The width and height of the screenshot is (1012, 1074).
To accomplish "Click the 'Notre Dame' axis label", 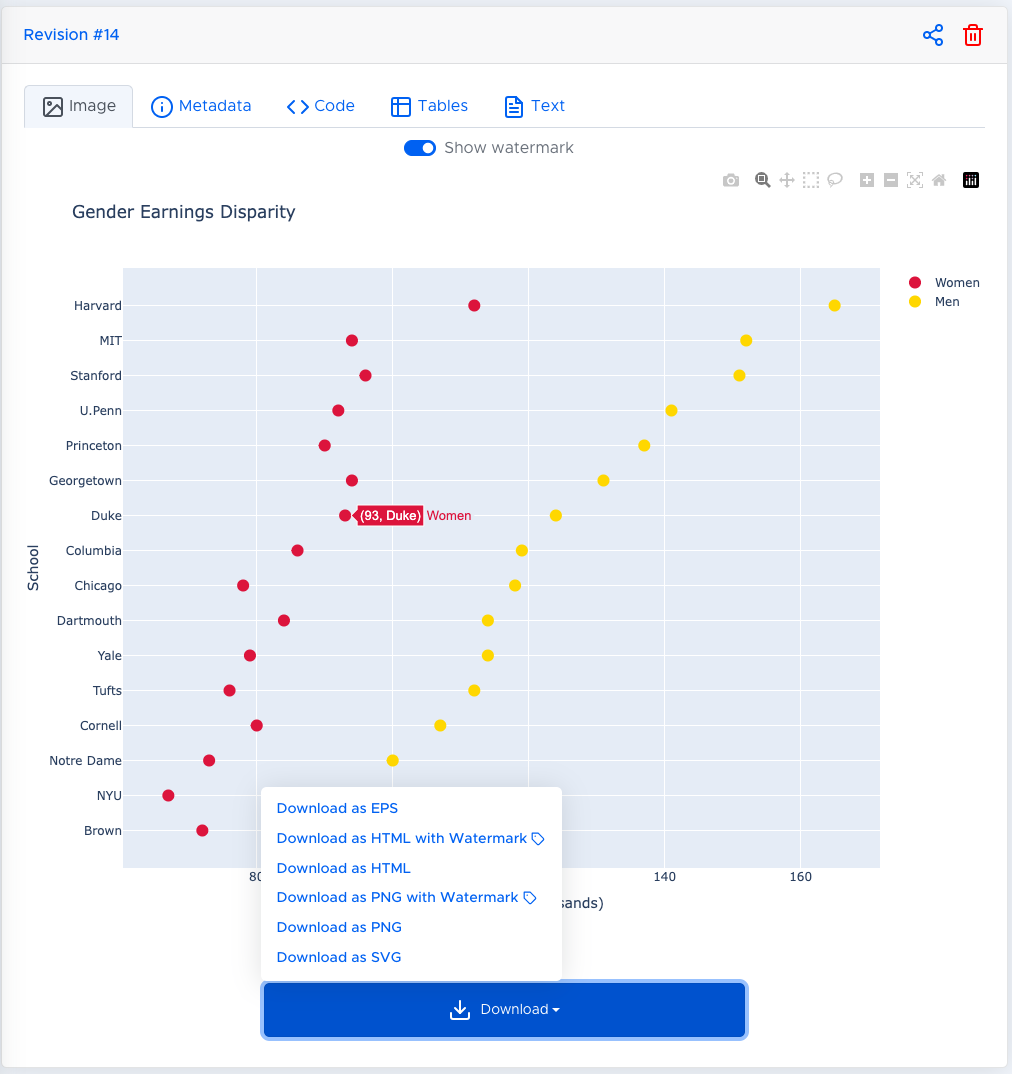I will click(86, 761).
